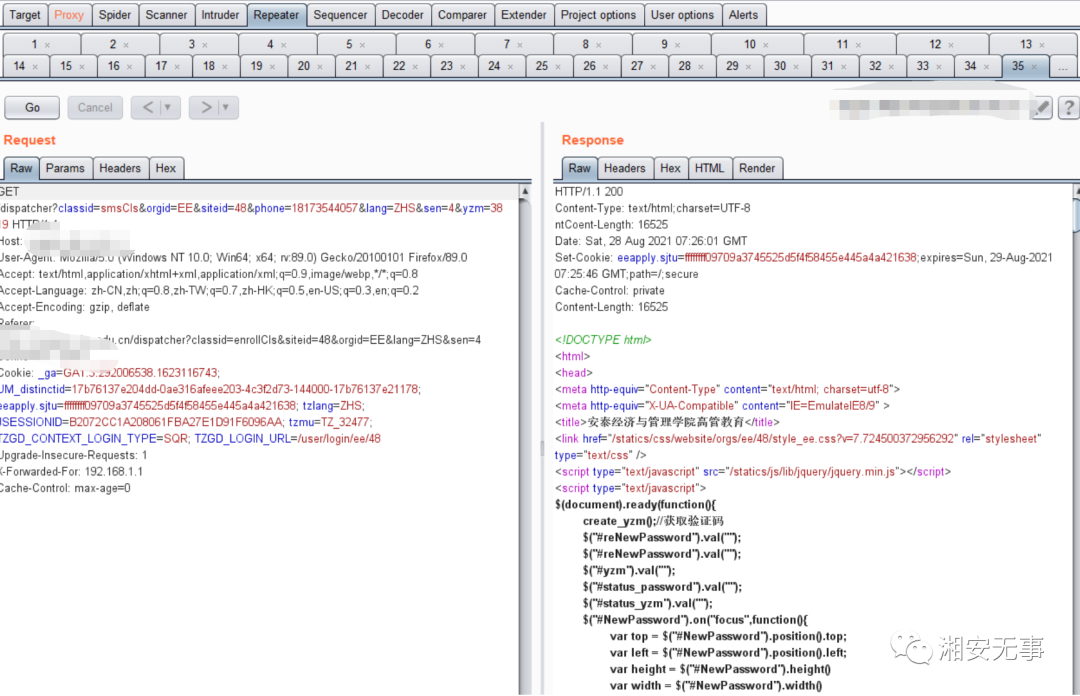
Task: Go to the Sequencer tab
Action: coord(340,14)
